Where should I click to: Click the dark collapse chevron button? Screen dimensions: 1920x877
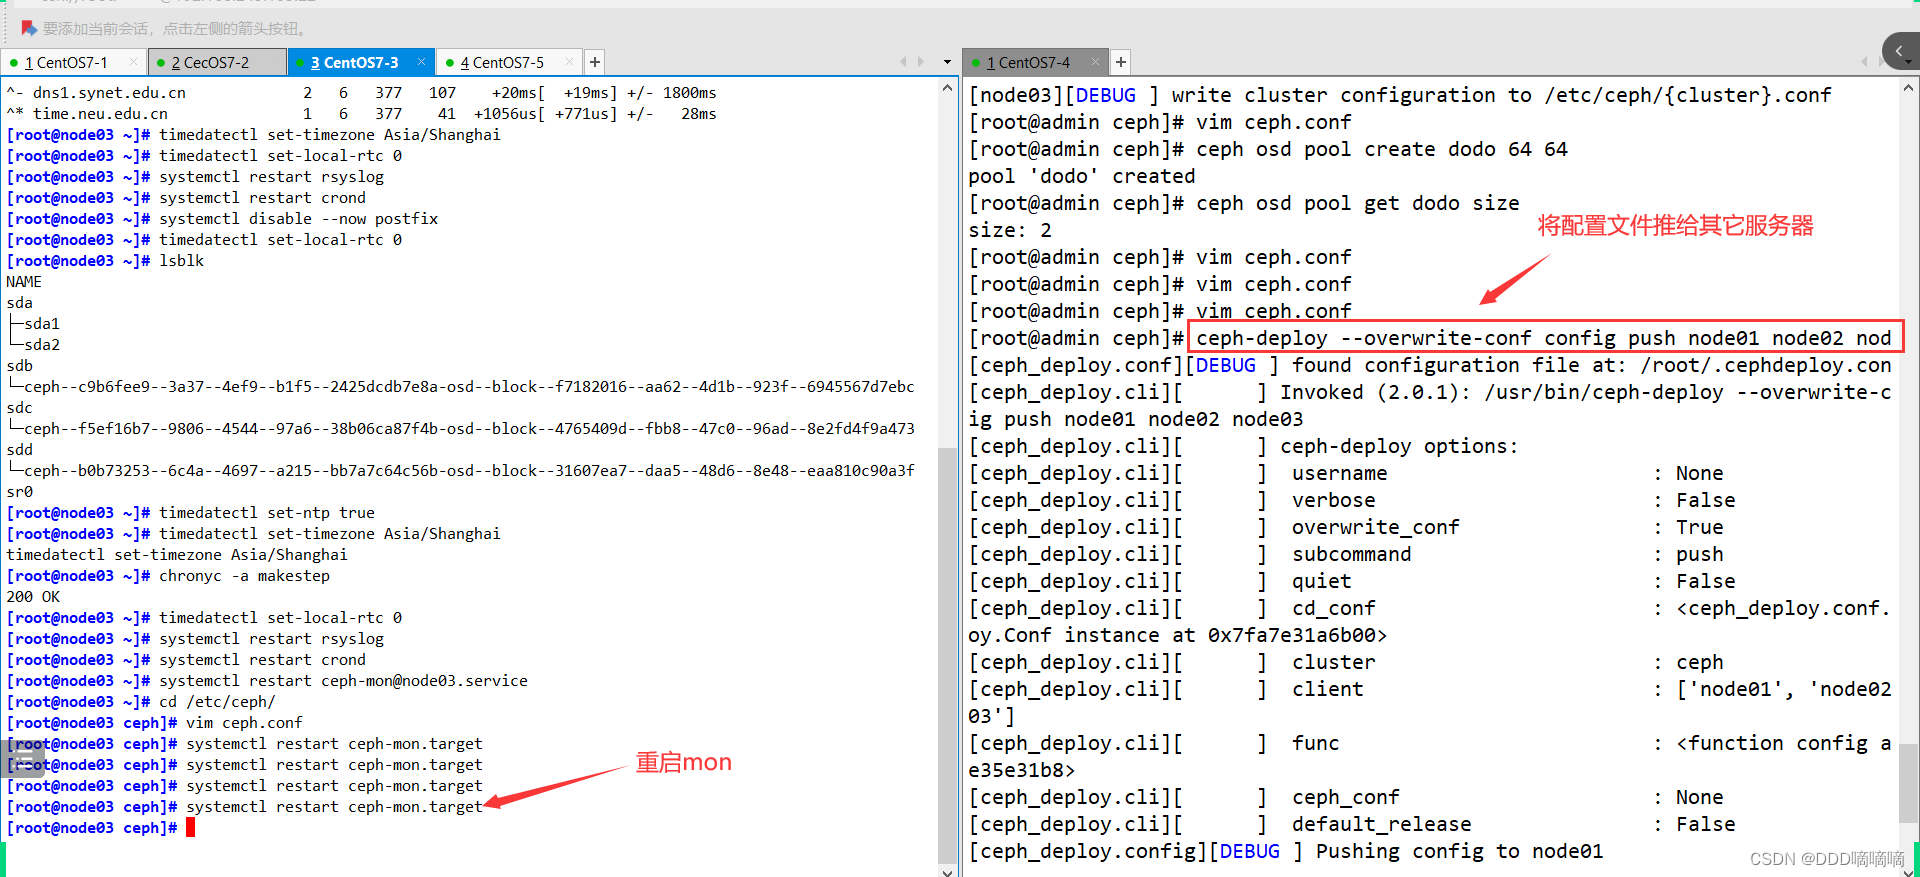[x=1900, y=51]
